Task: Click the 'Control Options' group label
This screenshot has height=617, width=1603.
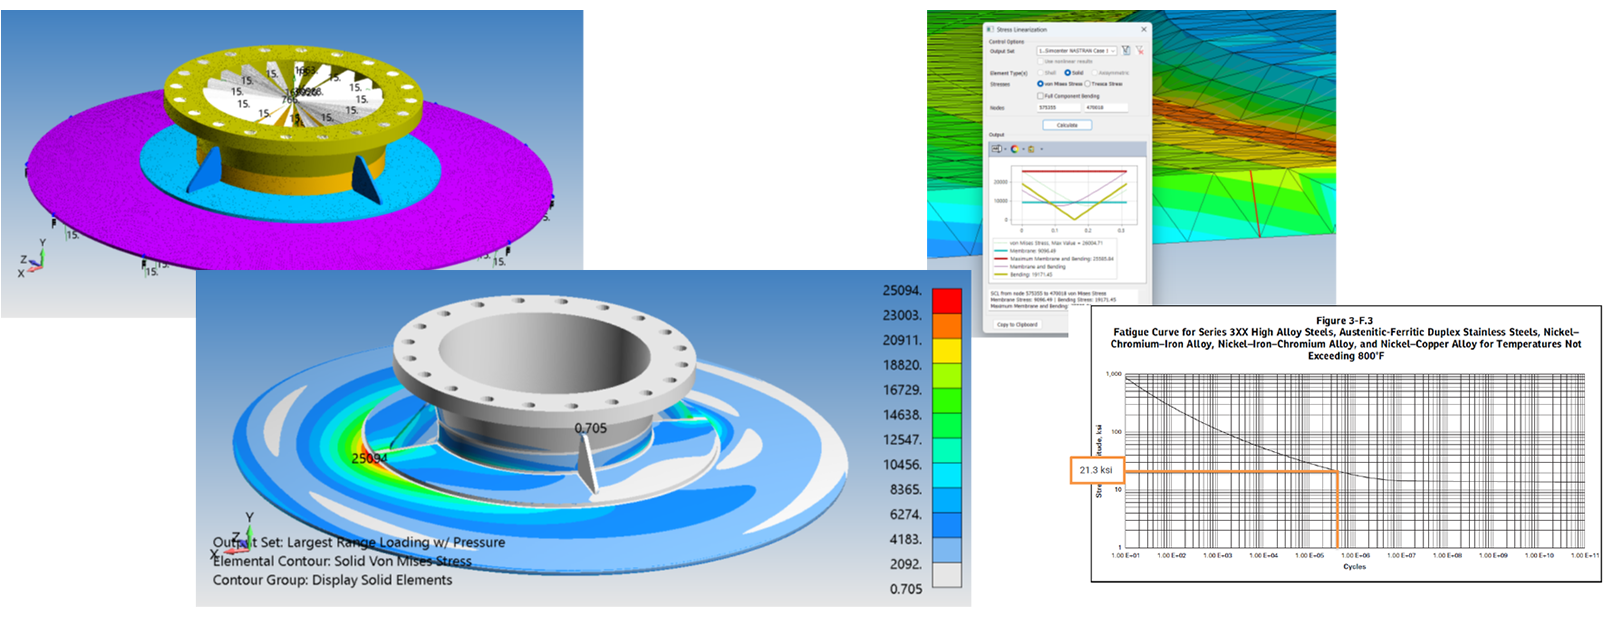Action: point(1007,42)
